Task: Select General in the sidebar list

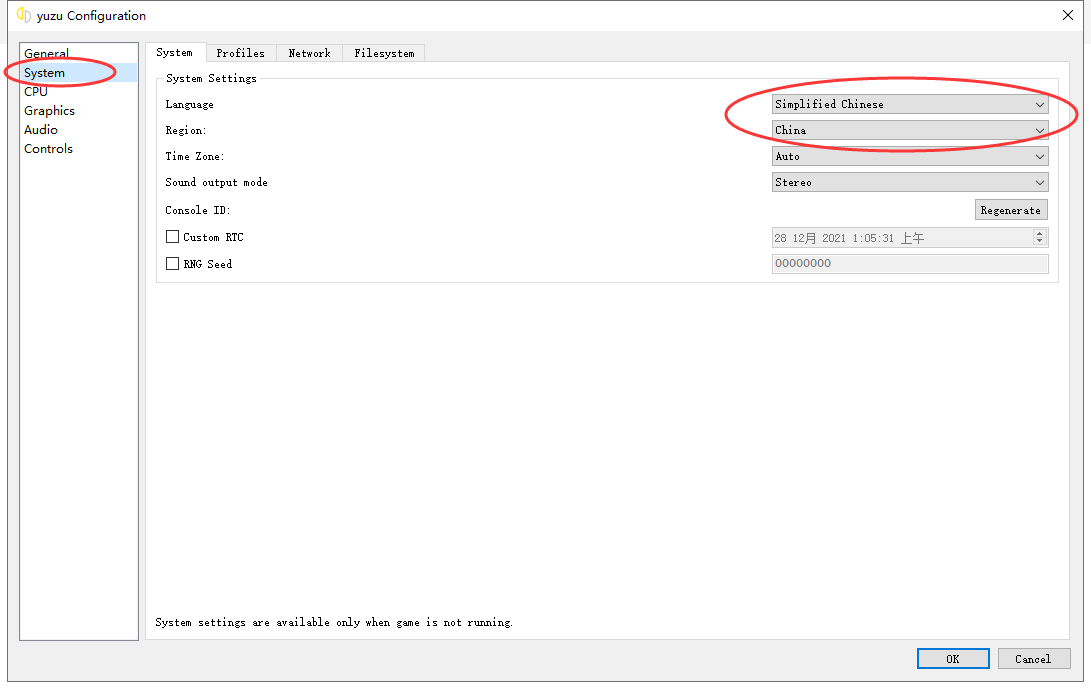Action: click(47, 54)
